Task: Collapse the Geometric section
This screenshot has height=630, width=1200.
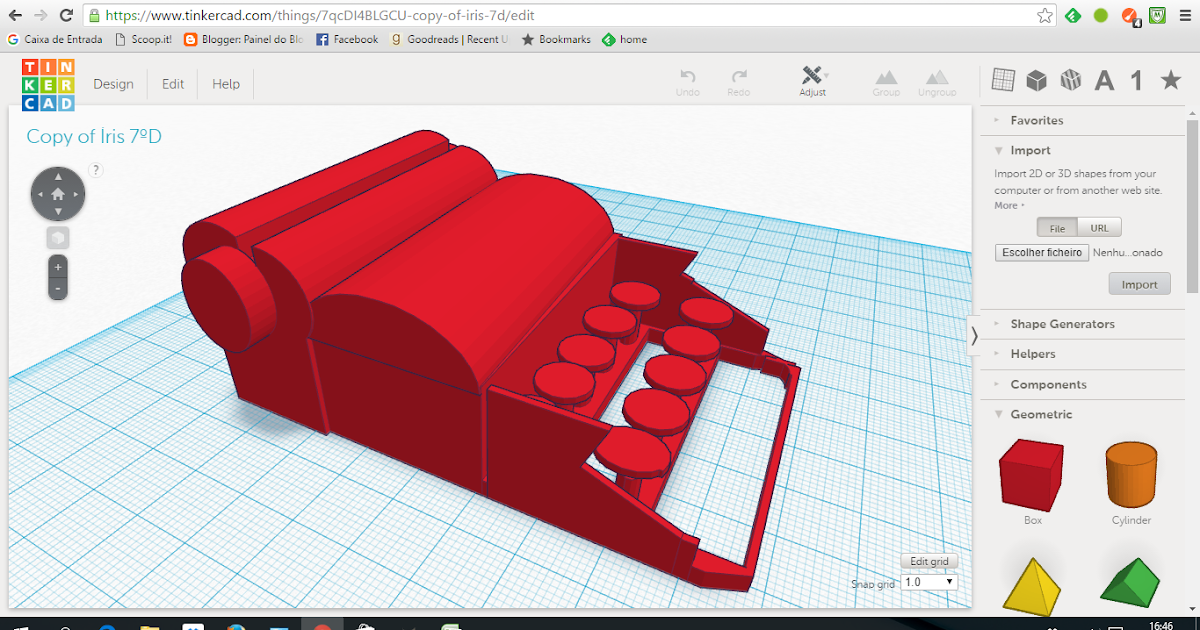Action: [x=1043, y=413]
